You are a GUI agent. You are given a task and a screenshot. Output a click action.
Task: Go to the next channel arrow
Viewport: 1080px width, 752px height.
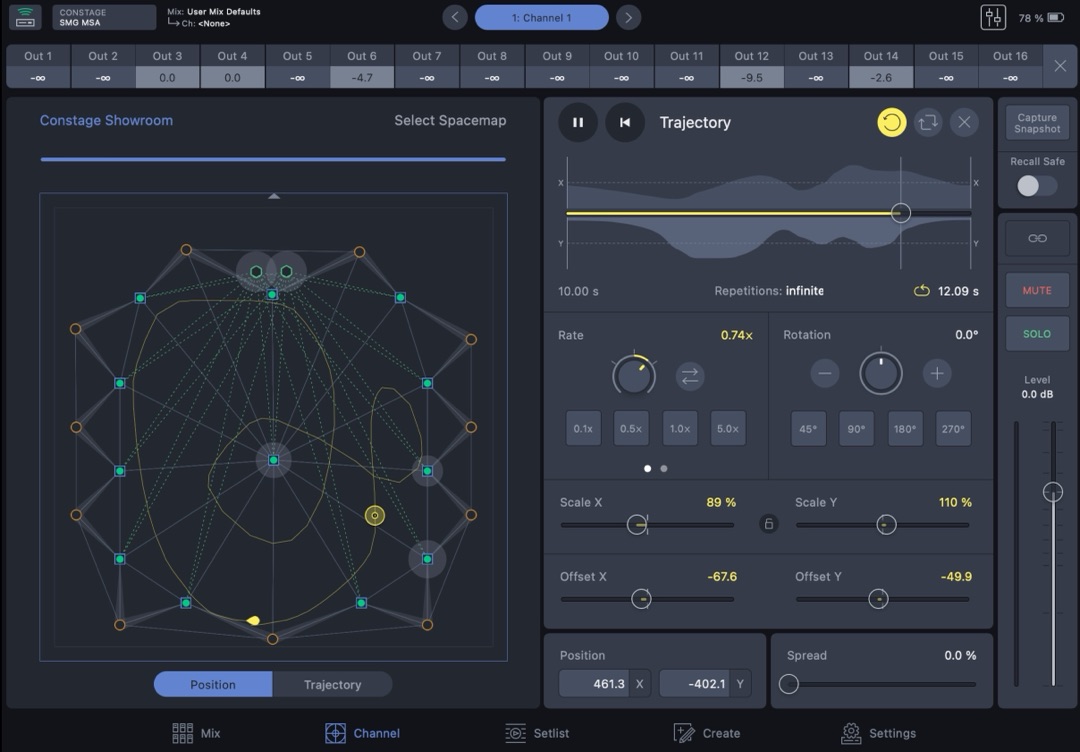(x=628, y=17)
